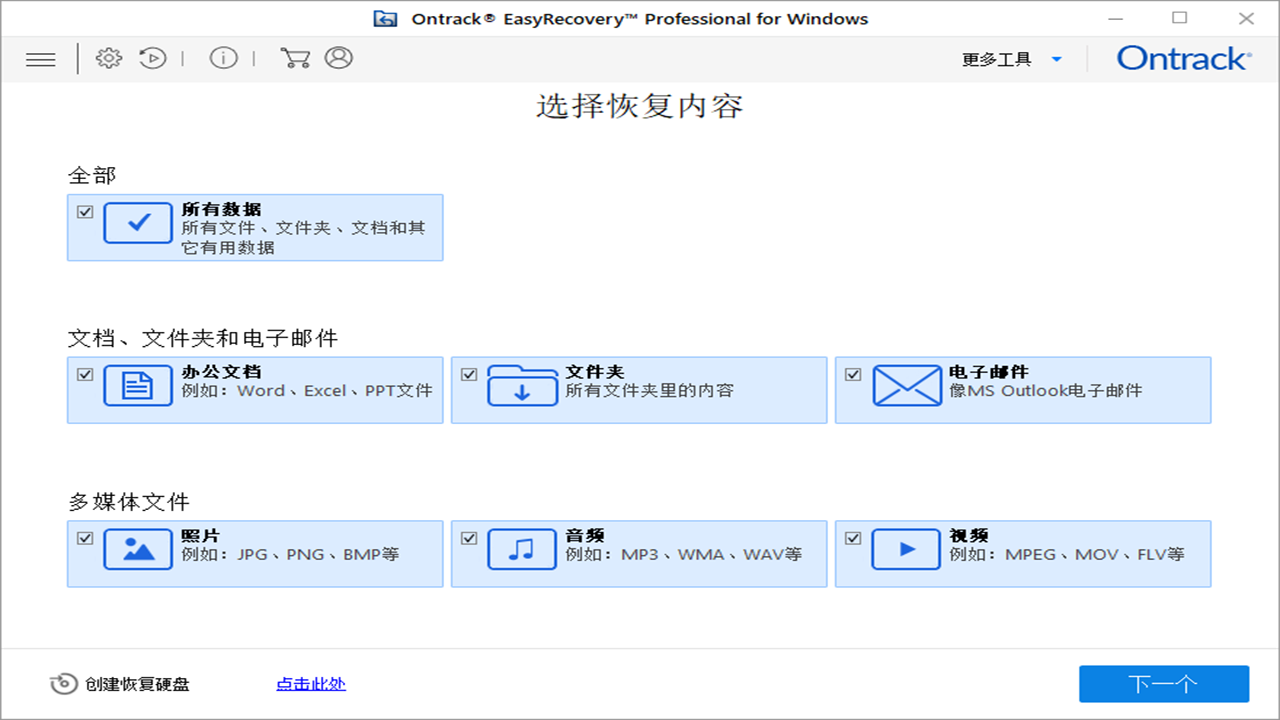Select the 照片 recovery tile
The height and width of the screenshot is (720, 1280).
pos(255,554)
